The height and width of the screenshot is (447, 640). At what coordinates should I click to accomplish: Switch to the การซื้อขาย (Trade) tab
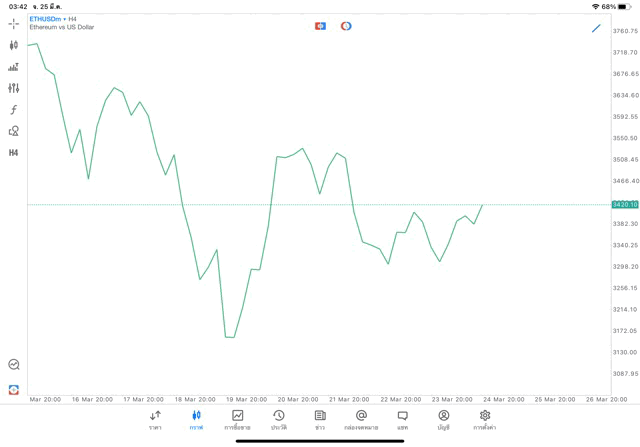coord(237,420)
